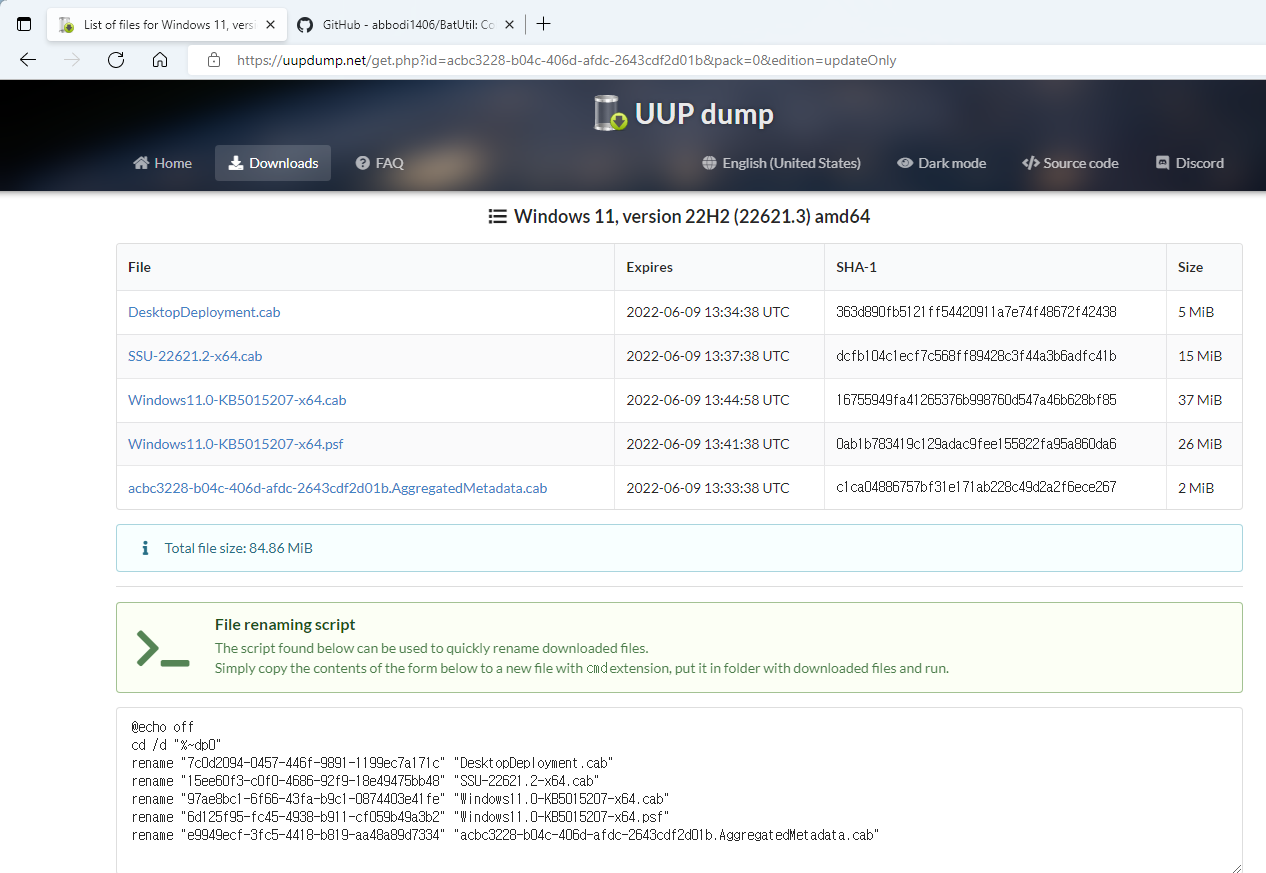
Task: Switch to the GitHub BatUtil tab
Action: point(405,24)
